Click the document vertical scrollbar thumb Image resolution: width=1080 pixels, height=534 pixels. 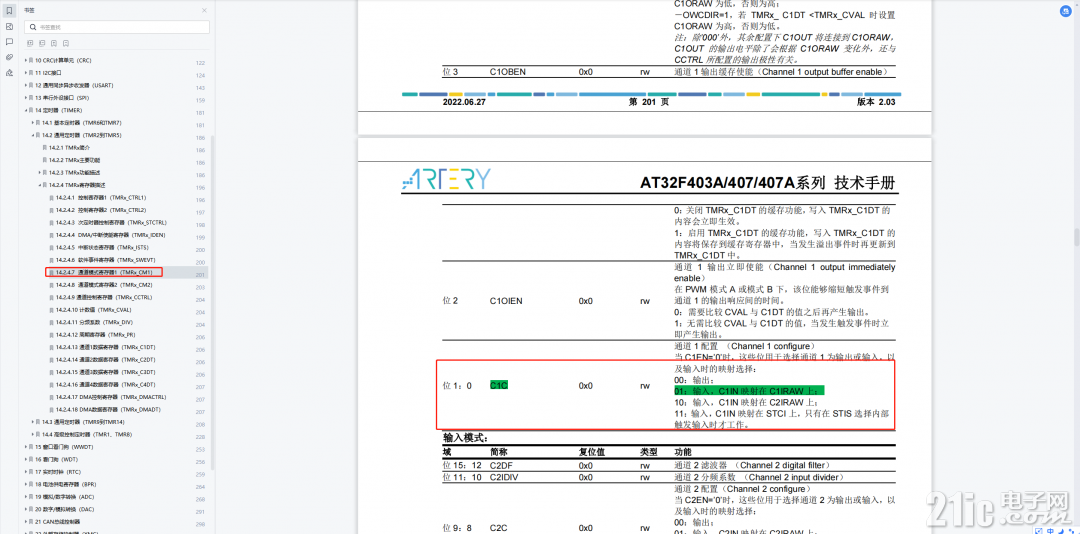pos(1076,238)
